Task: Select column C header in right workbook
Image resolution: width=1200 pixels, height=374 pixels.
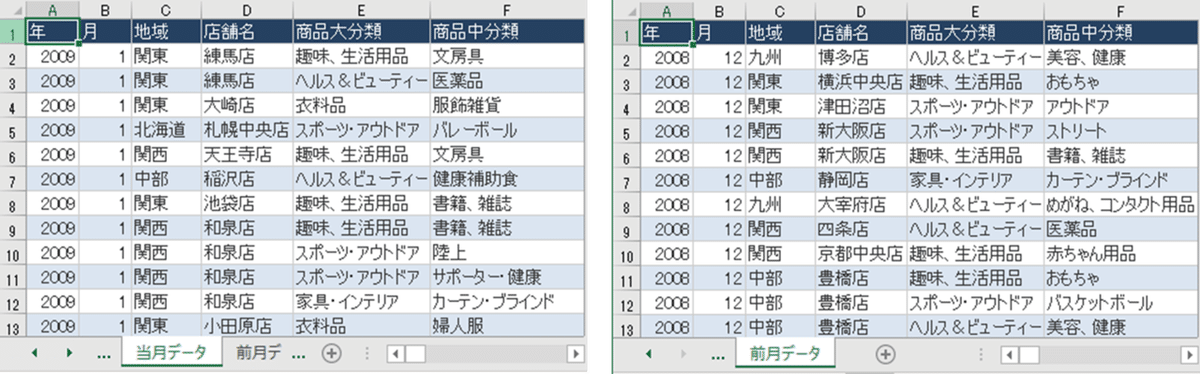Action: (779, 10)
